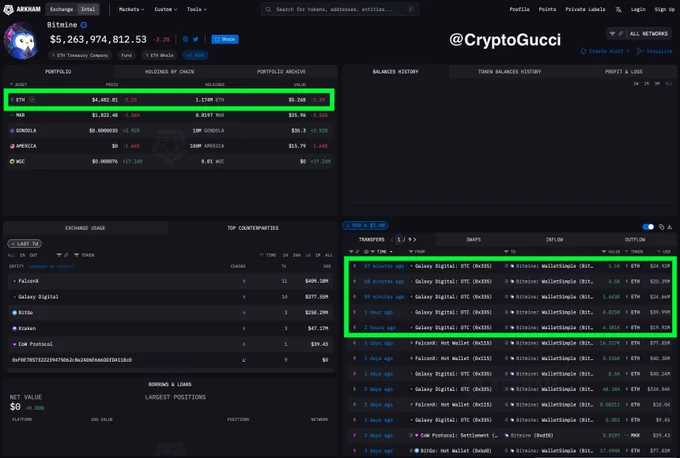Click the Asset column filter icon

tap(11, 85)
